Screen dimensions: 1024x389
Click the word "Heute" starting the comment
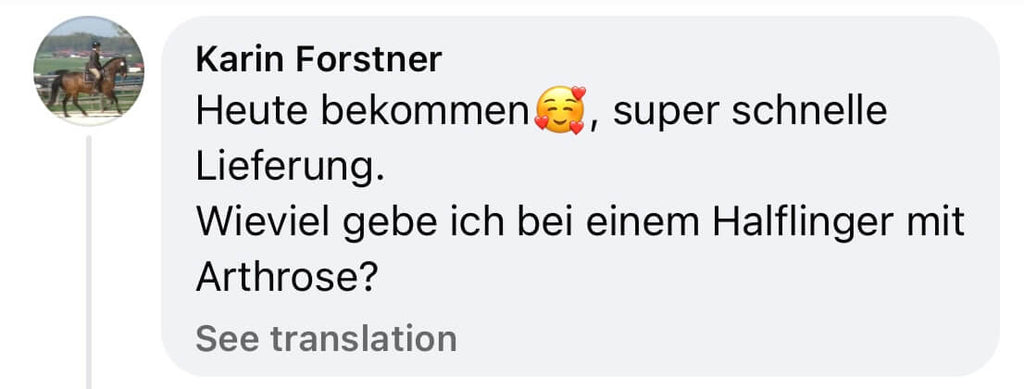(252, 112)
